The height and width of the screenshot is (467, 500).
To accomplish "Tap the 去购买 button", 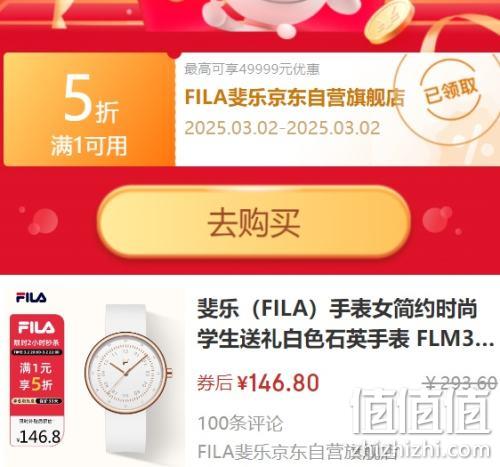I will click(x=253, y=222).
